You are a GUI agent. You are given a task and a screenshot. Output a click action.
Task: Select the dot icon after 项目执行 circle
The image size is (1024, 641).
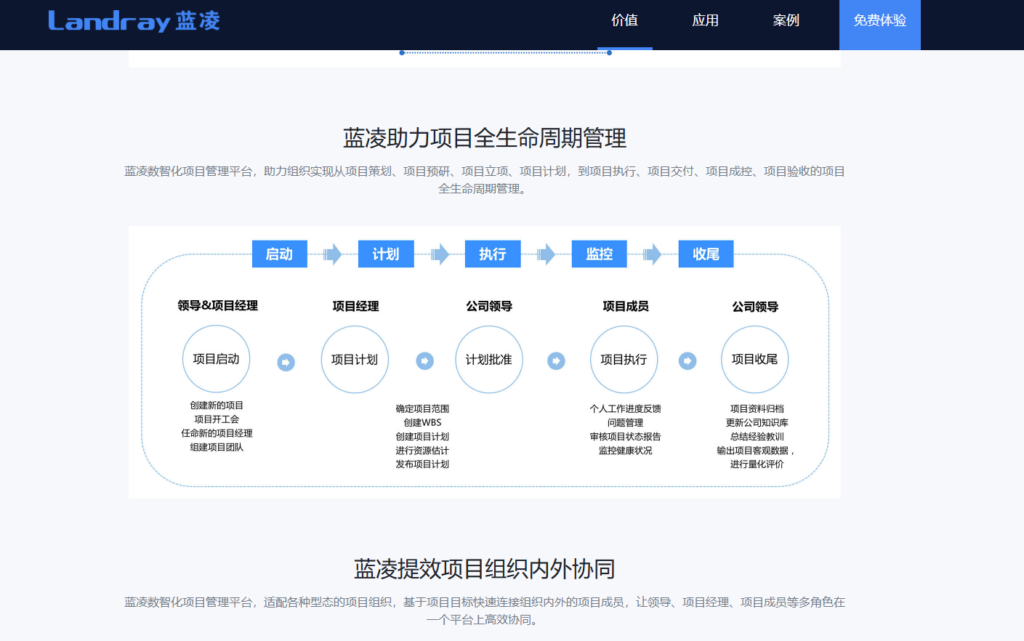(x=688, y=362)
